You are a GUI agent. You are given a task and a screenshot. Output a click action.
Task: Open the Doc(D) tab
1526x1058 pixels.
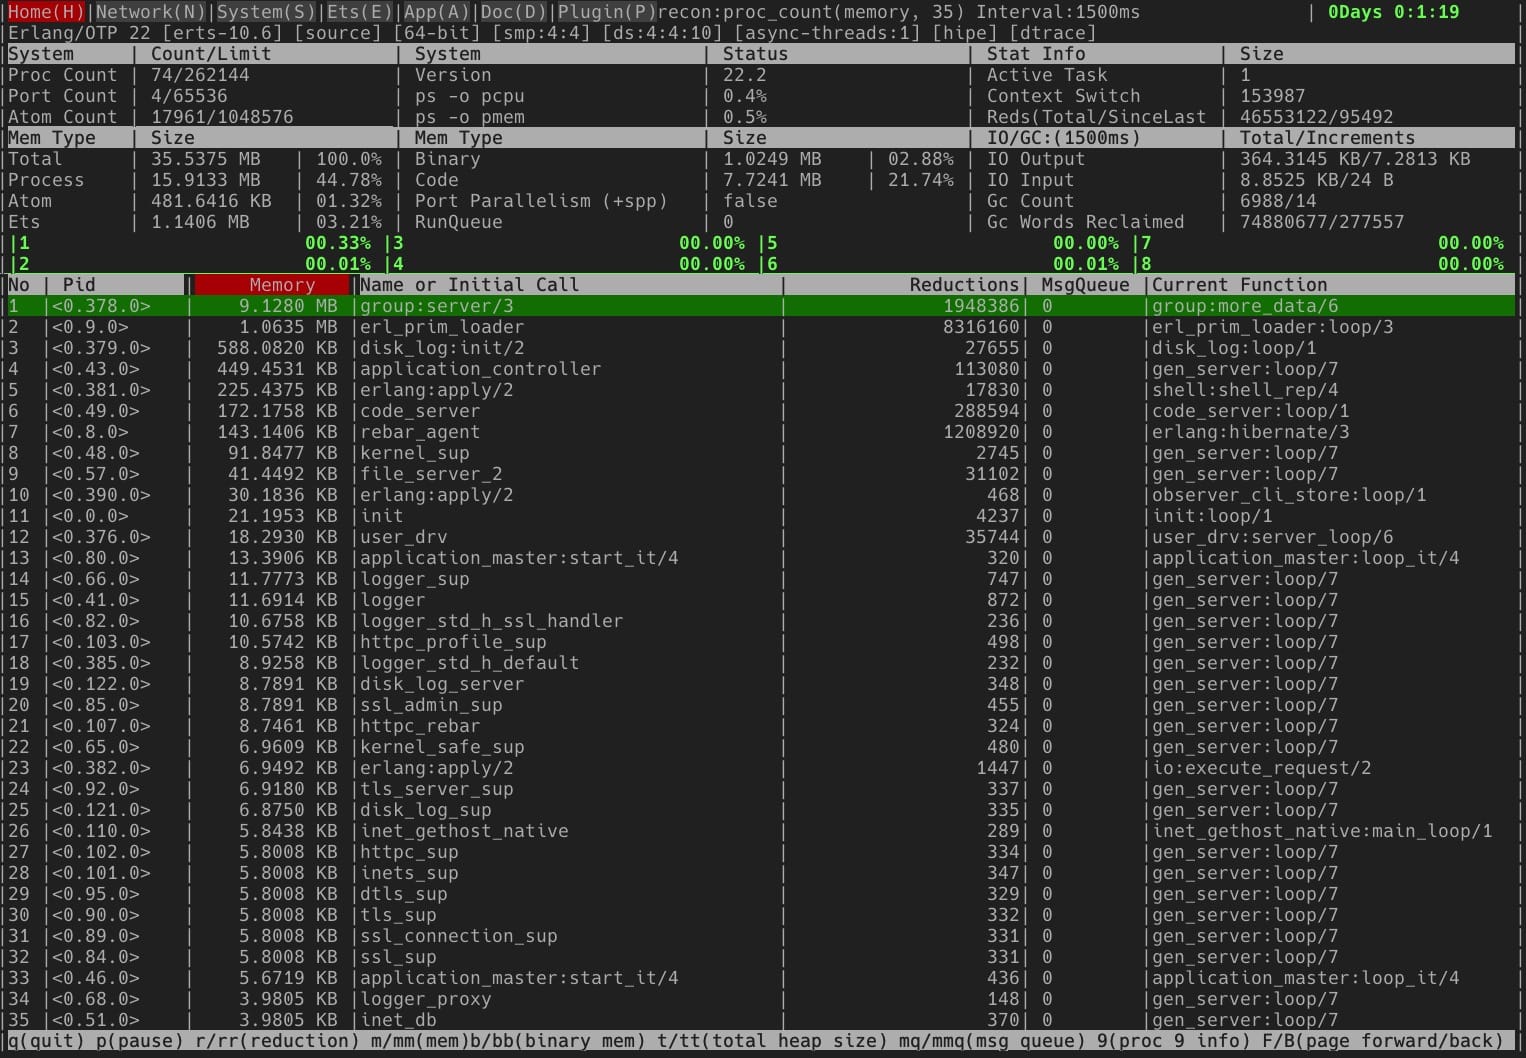click(513, 12)
